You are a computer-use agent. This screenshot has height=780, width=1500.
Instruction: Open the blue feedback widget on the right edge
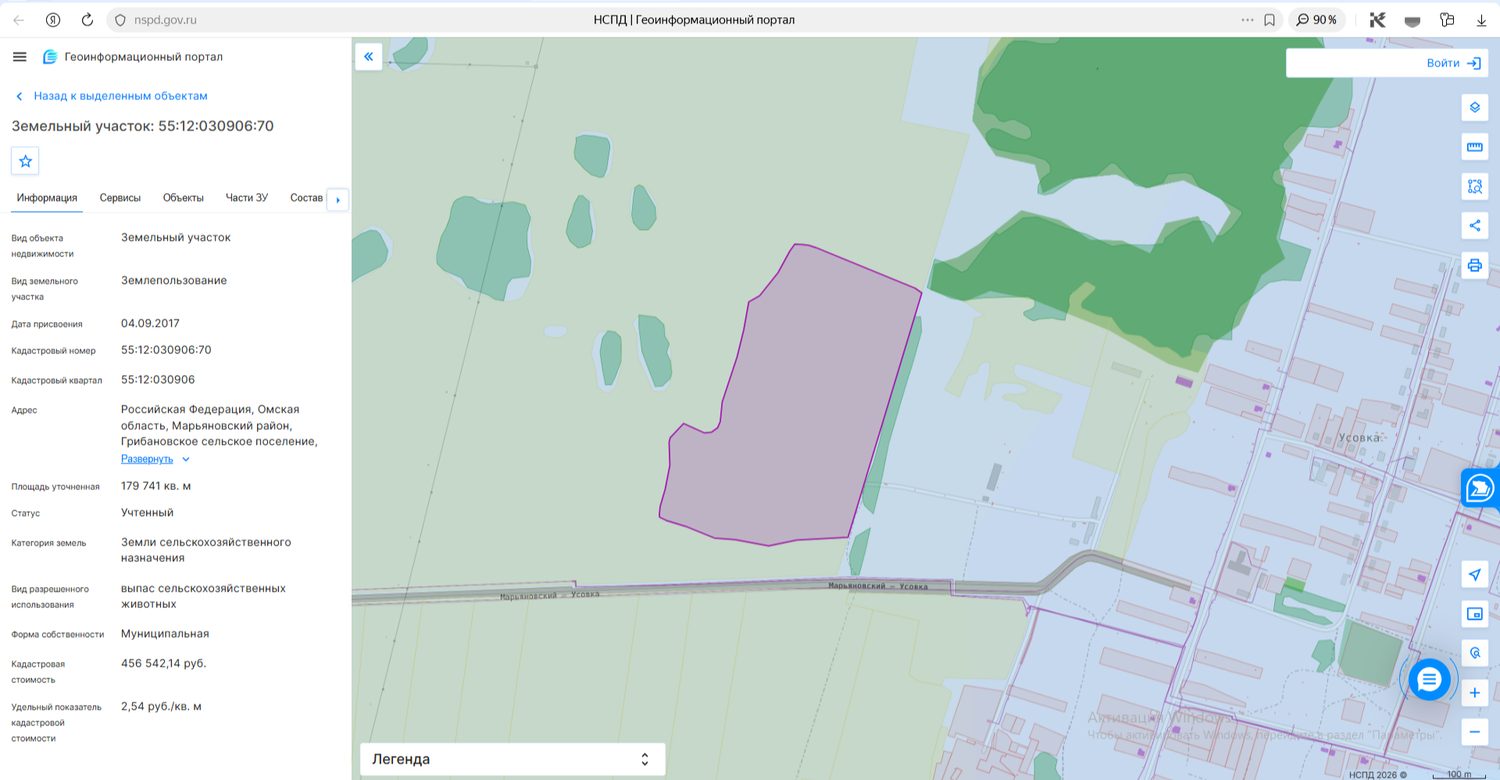click(1480, 489)
